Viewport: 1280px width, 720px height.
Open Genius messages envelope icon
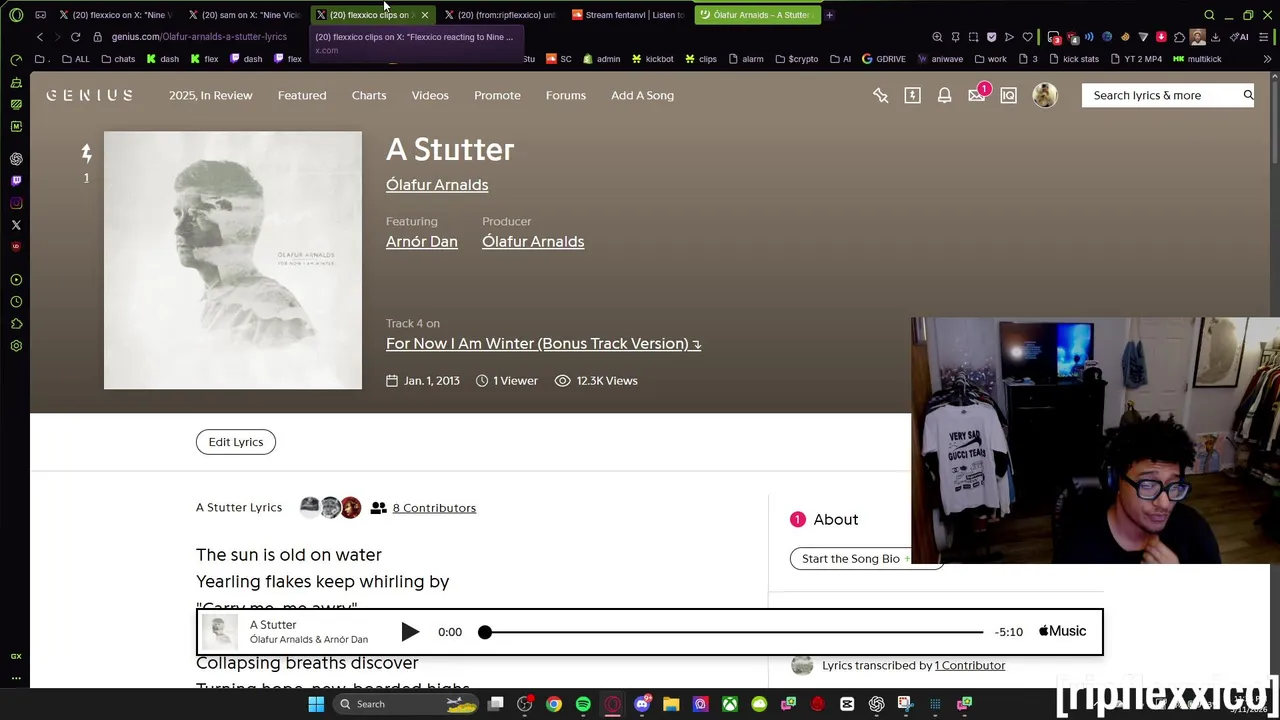click(976, 95)
